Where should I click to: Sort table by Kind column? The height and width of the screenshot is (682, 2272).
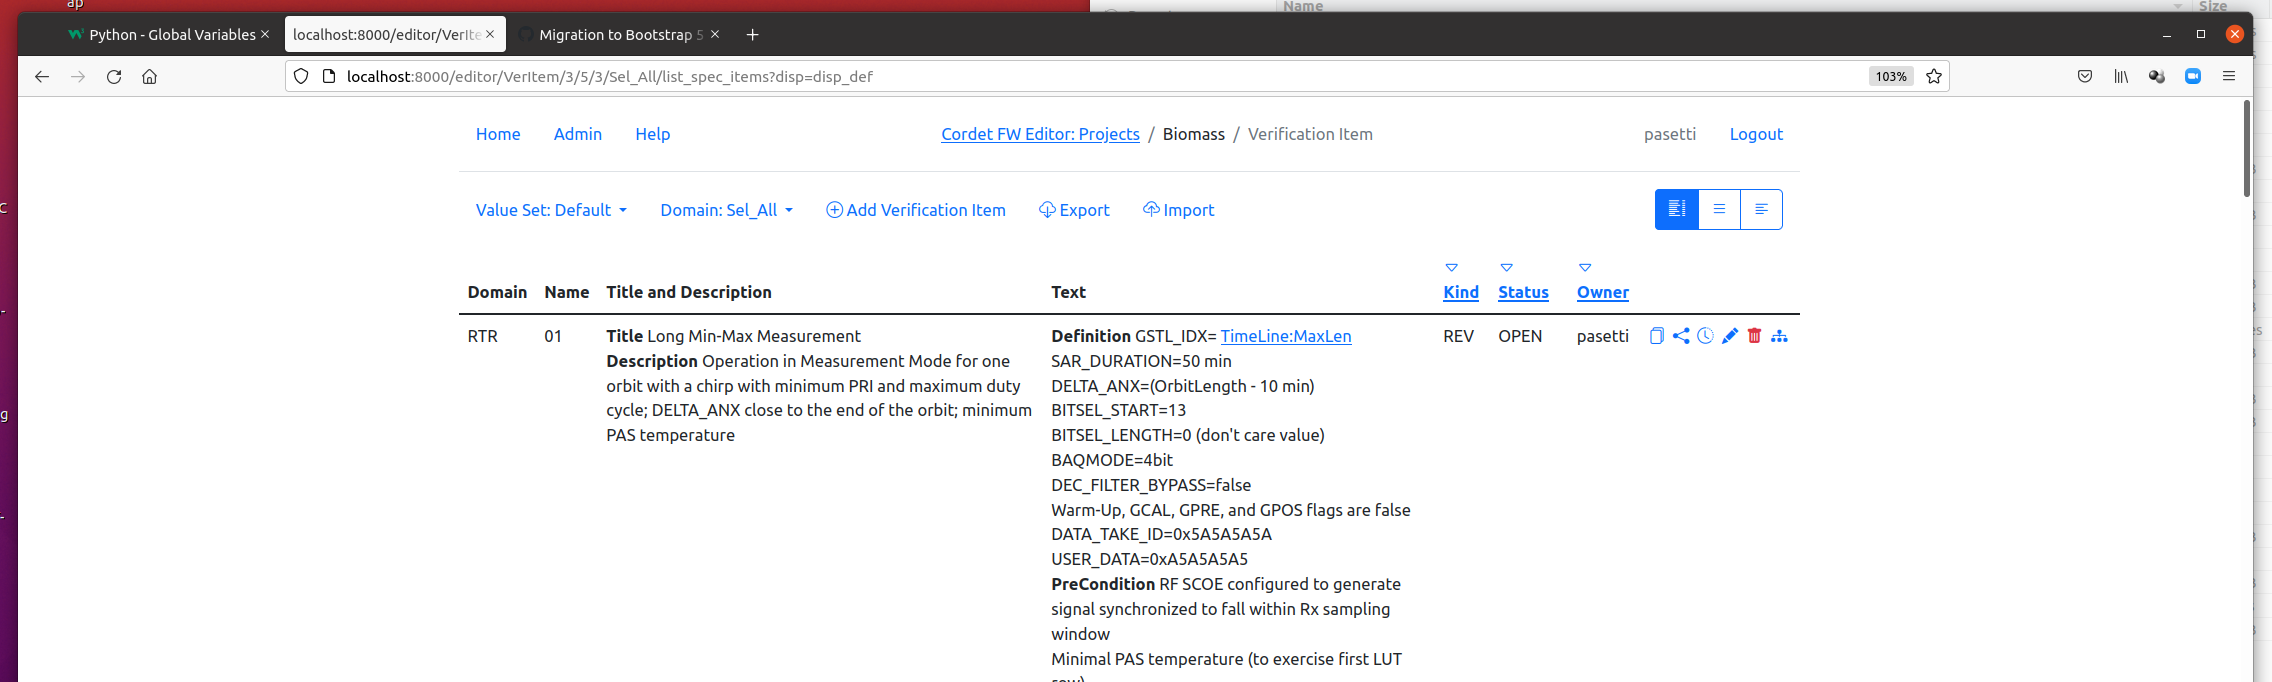pyautogui.click(x=1461, y=292)
